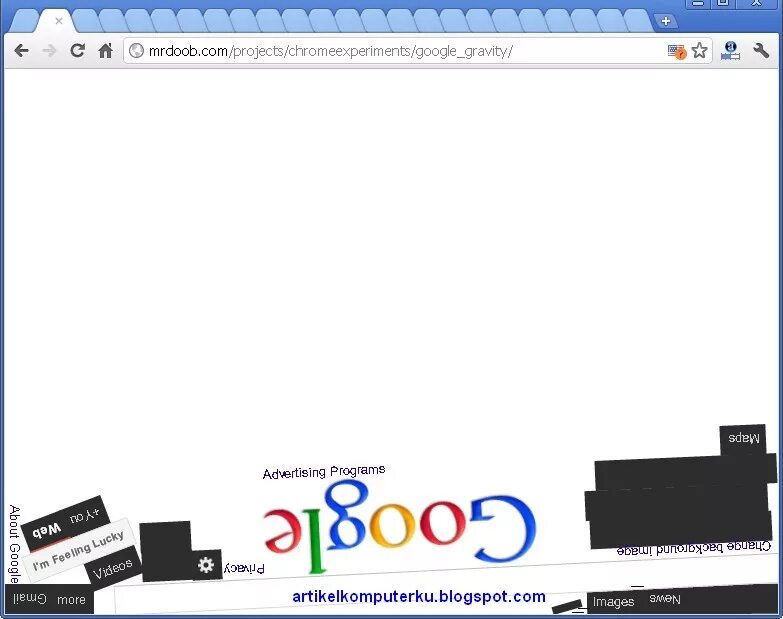Switch to the first inactive browser tab
The width and height of the screenshot is (783, 619).
click(x=23, y=21)
